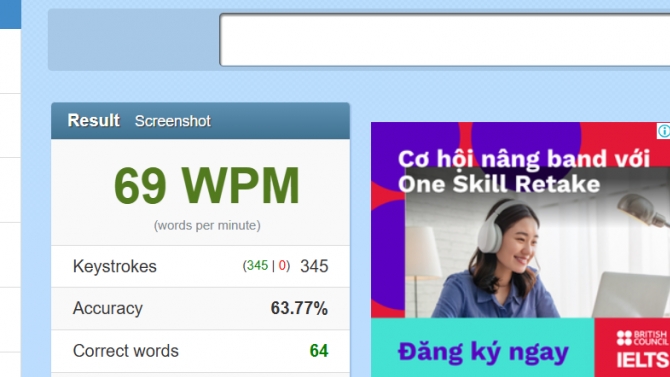Switch to the Result tab
Screen dimensions: 670x377
coord(94,121)
